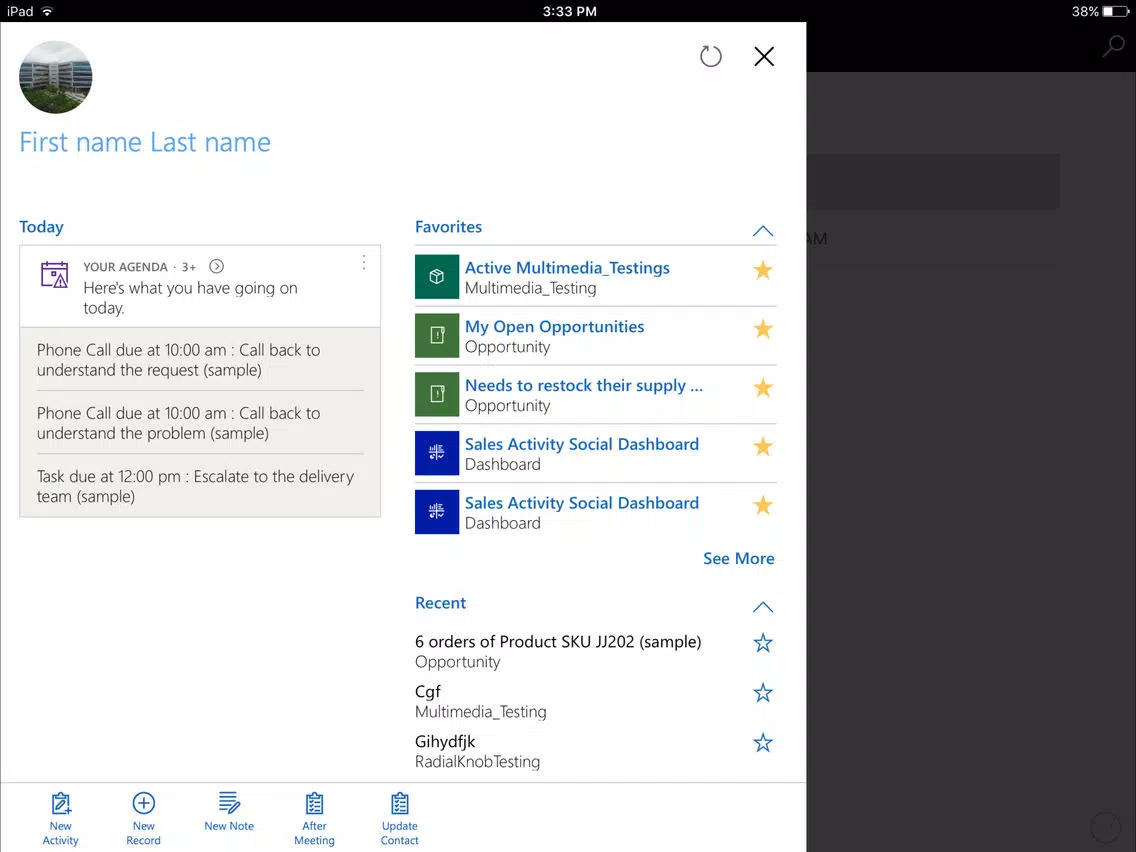Tap the battery indicator in the status bar

click(1116, 11)
